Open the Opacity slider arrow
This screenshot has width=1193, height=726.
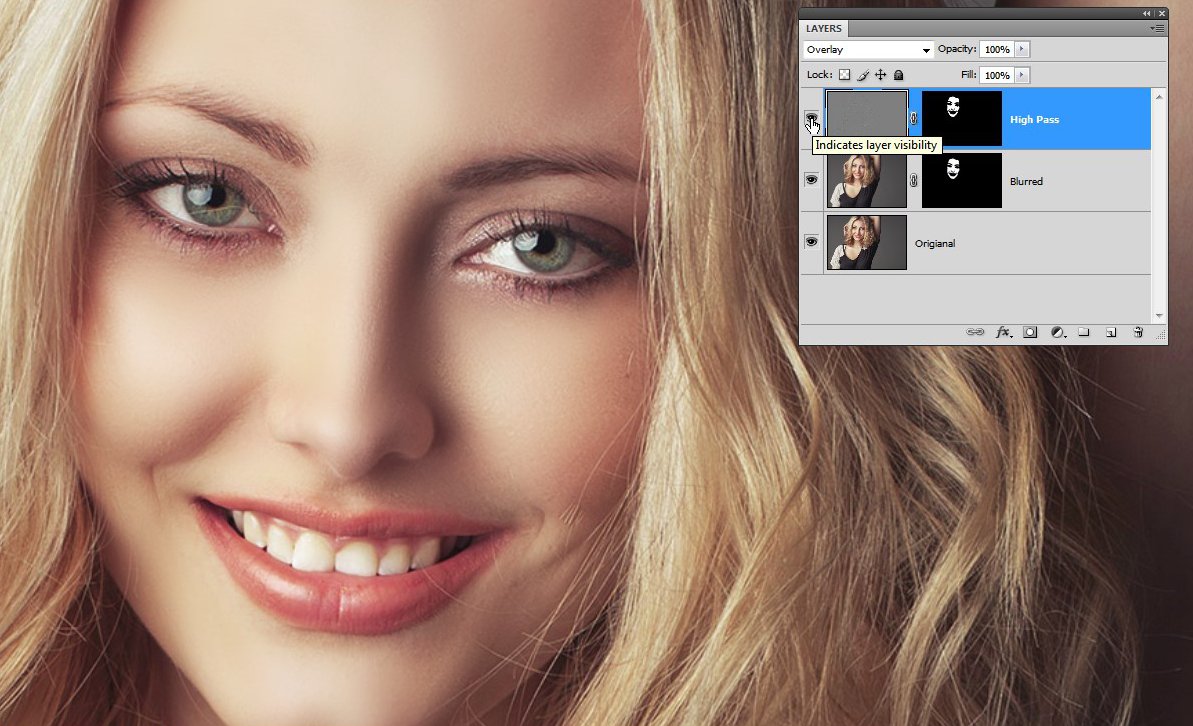click(1022, 49)
